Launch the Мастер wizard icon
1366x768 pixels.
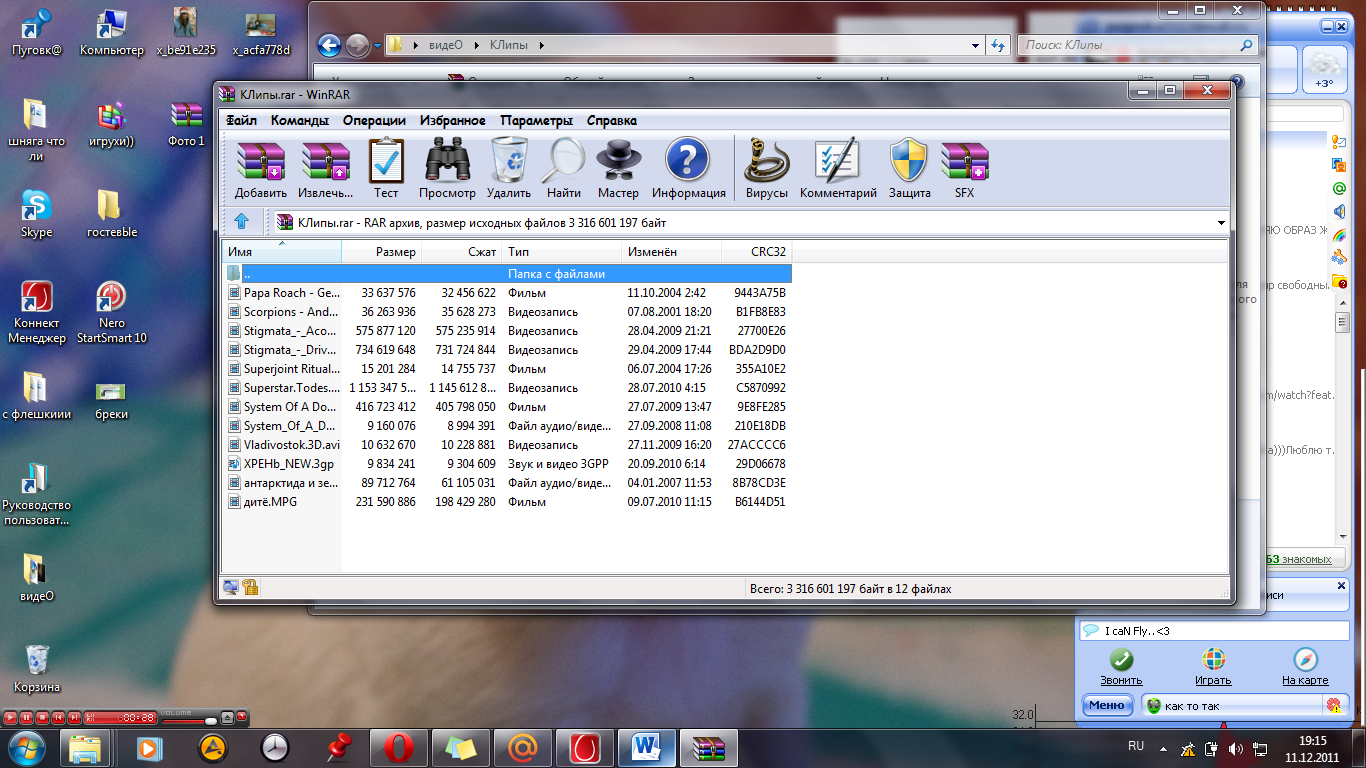tap(618, 160)
